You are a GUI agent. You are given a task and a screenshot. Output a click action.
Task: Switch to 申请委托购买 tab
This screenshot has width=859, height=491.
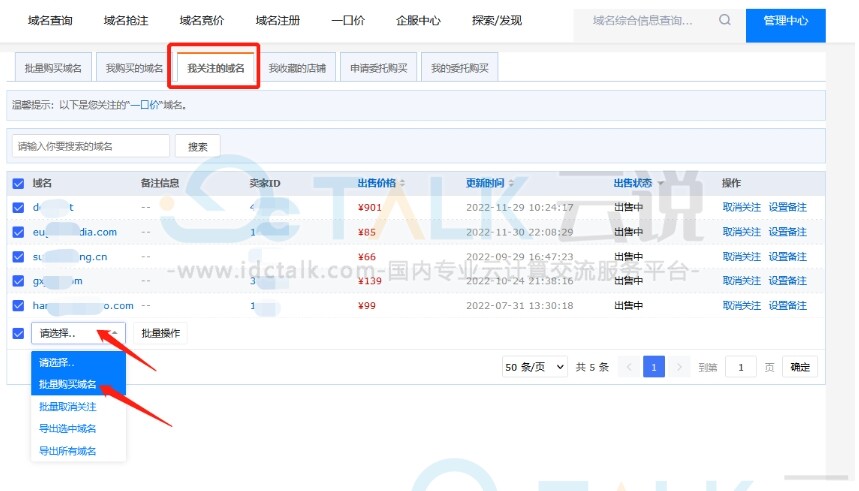[x=379, y=67]
